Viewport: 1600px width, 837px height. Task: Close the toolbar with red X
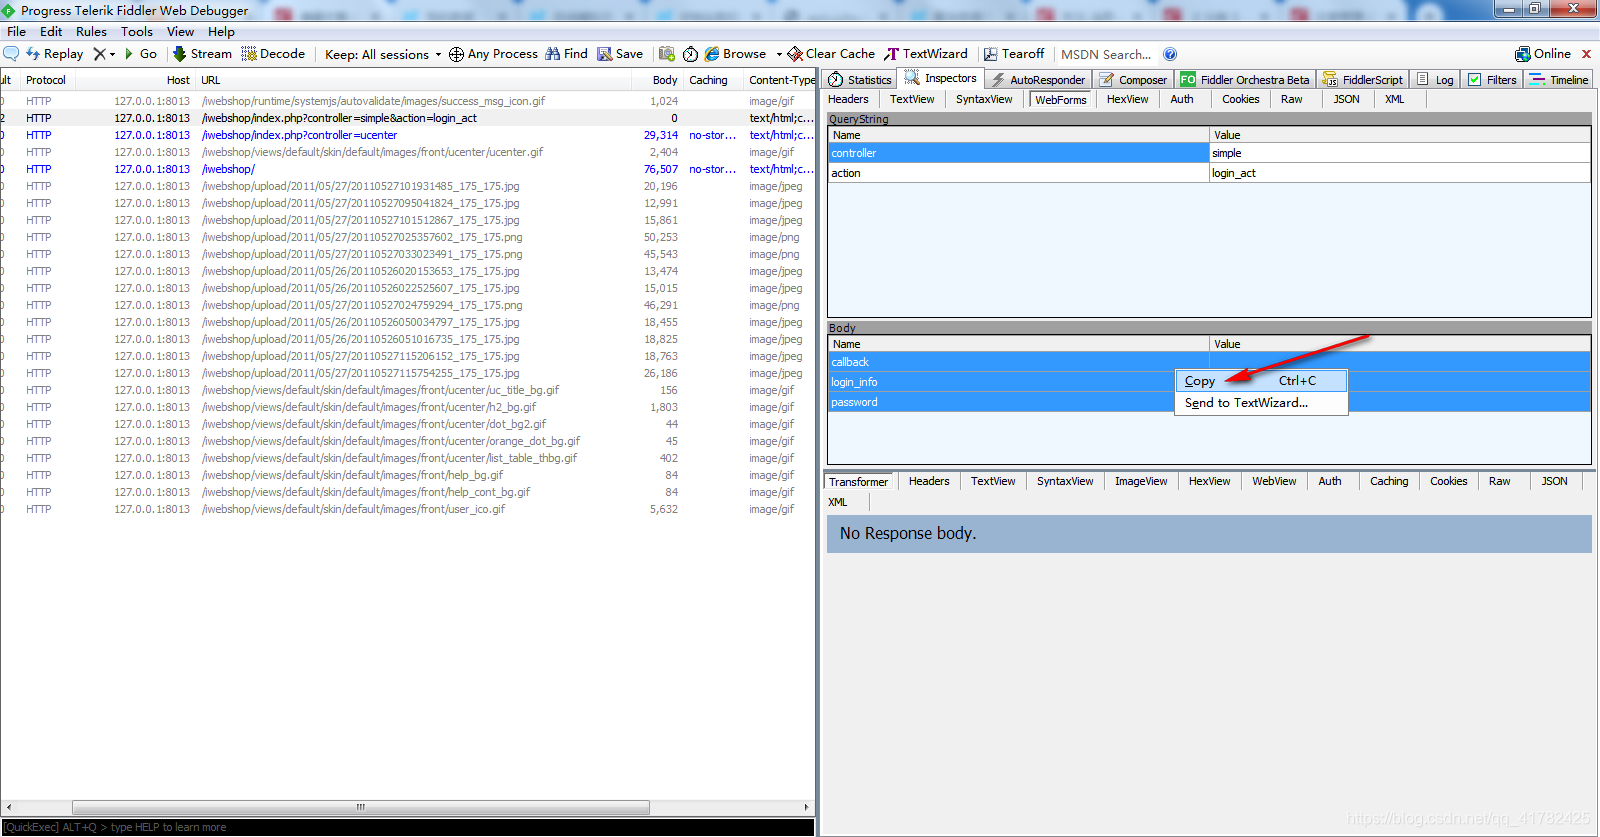(1586, 54)
